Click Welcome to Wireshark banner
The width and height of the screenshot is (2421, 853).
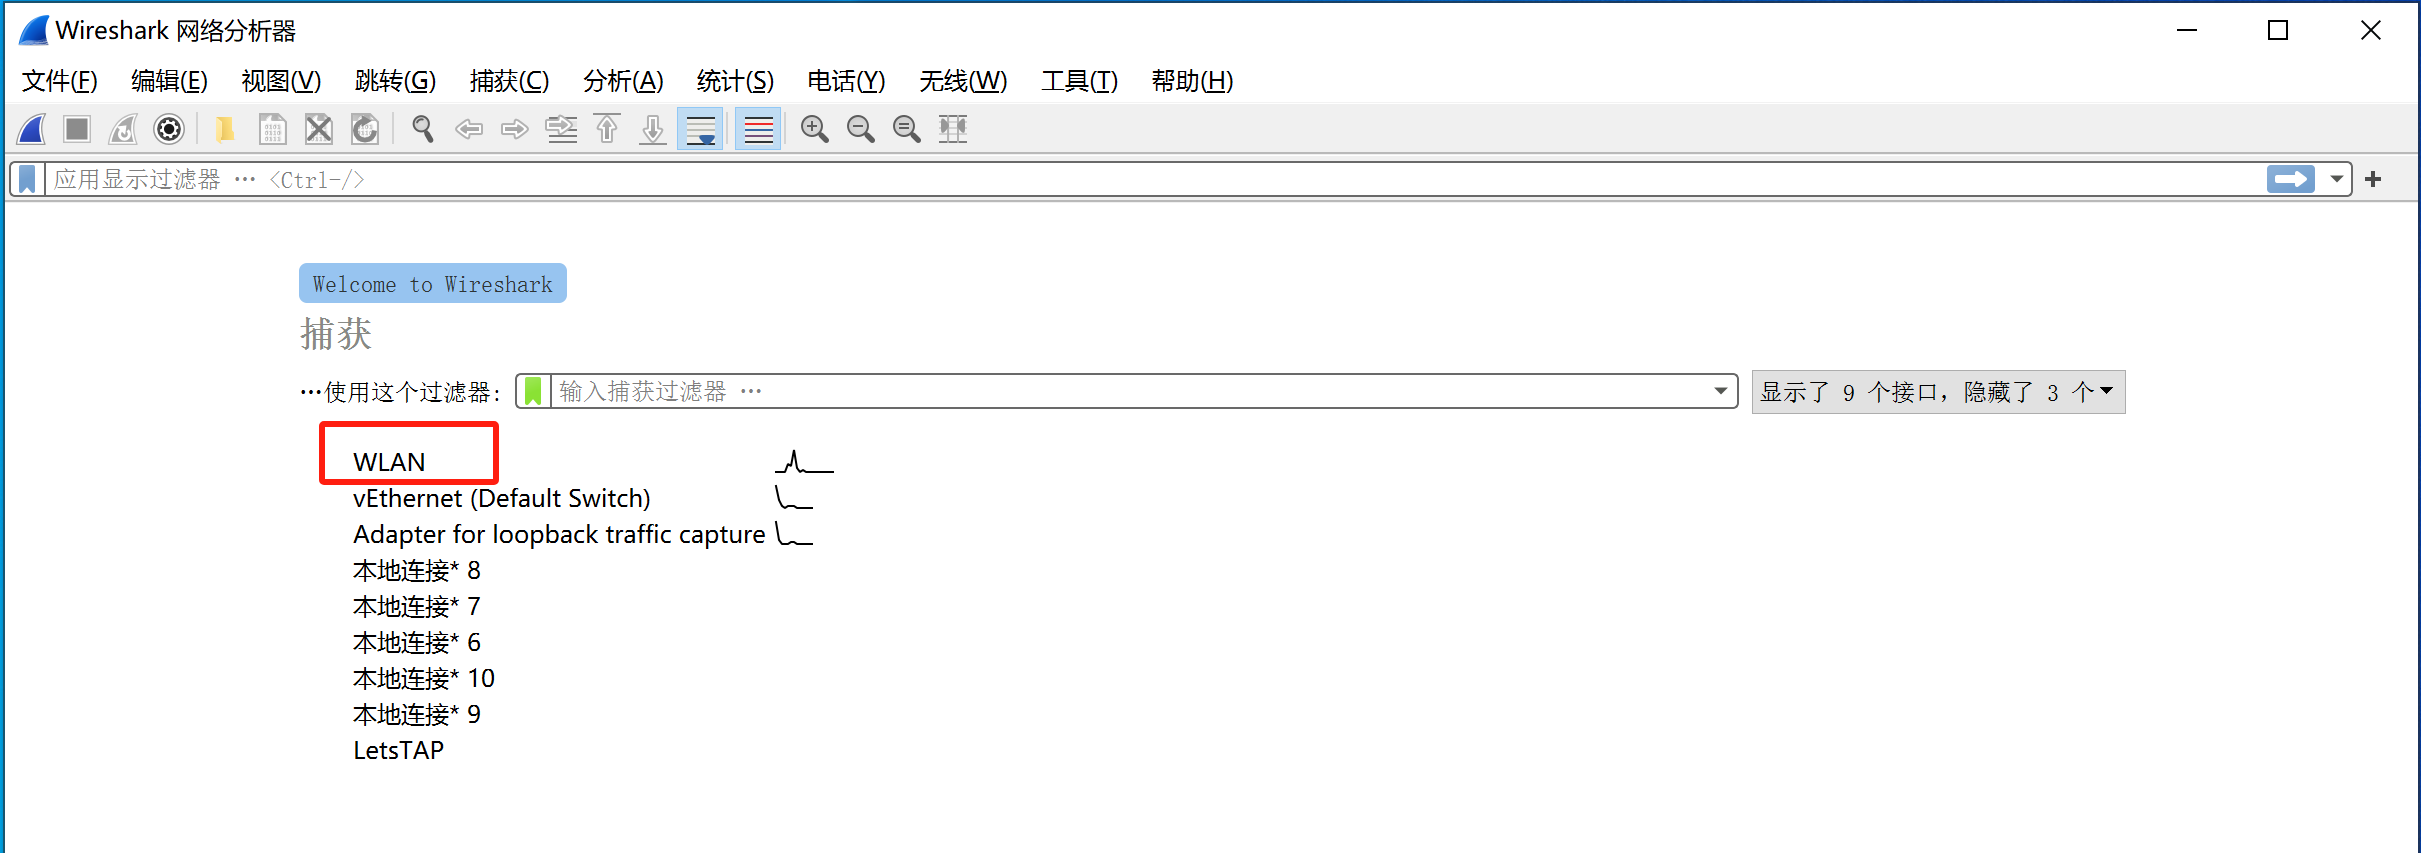[433, 284]
